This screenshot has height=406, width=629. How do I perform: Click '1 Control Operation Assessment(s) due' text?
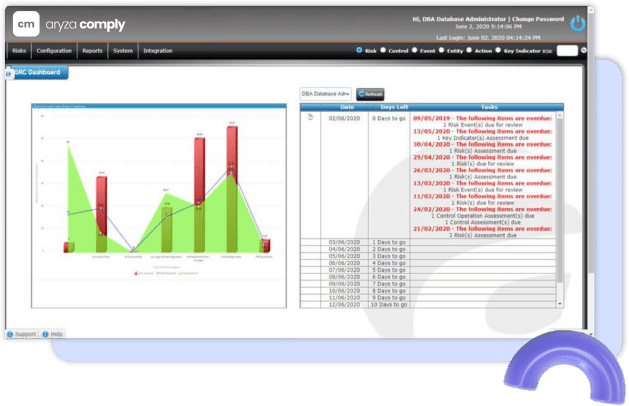tap(483, 216)
